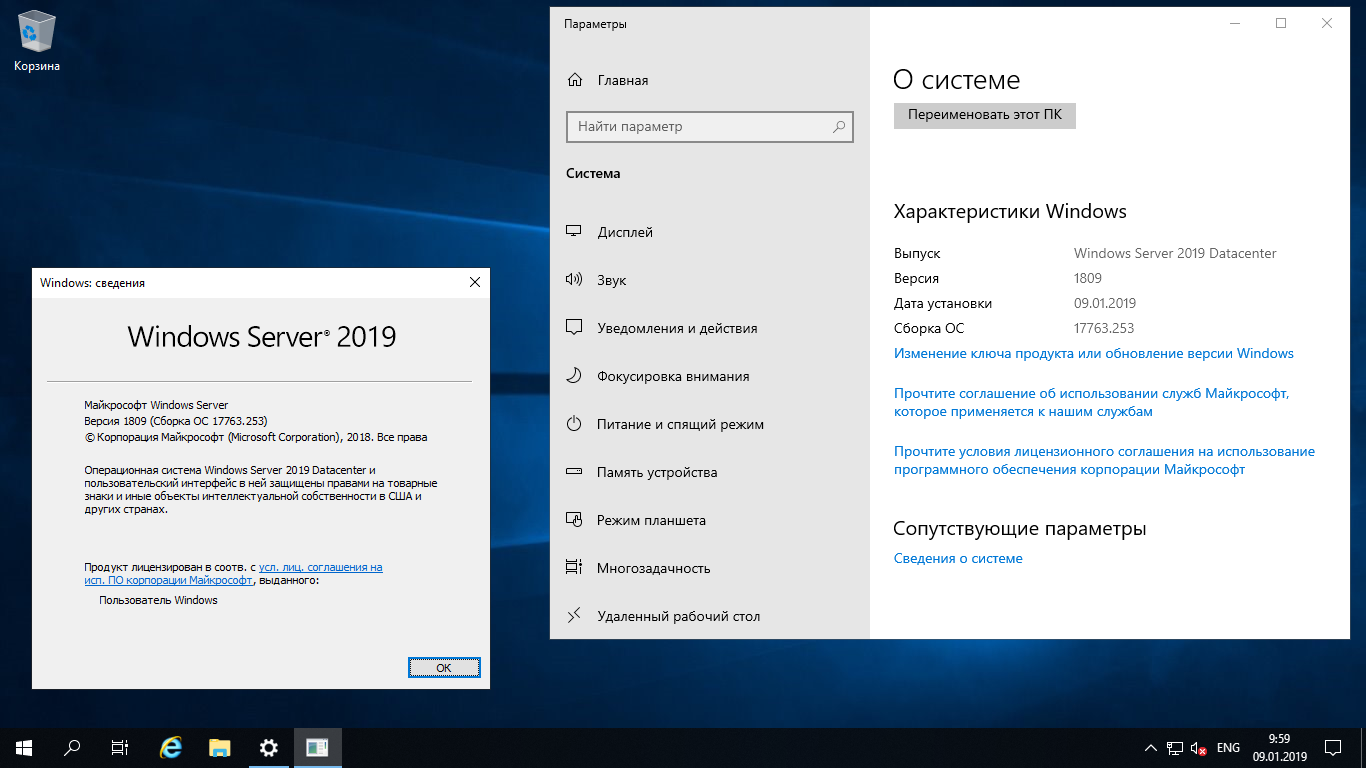Launch Internet Explorer from the taskbar

point(171,747)
